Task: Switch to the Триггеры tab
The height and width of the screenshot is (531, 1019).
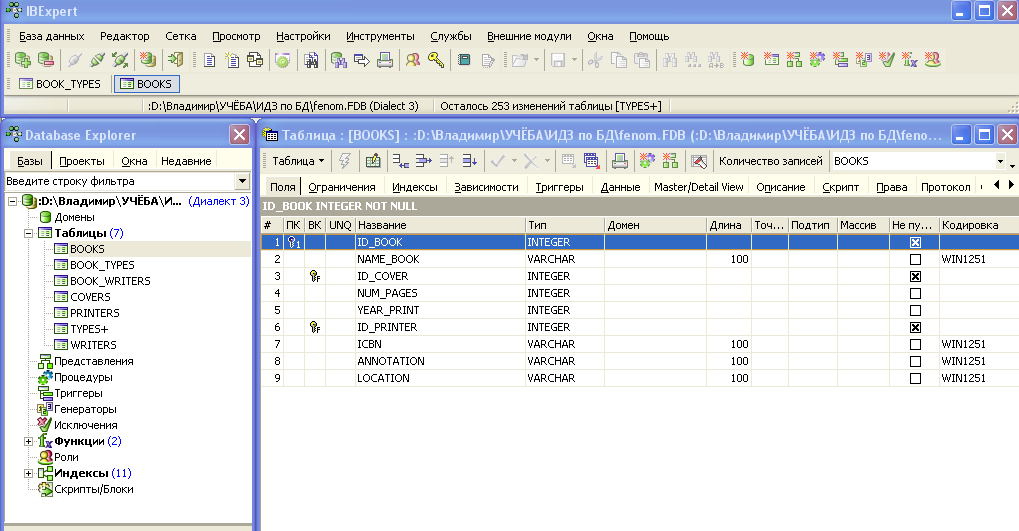Action: pos(559,187)
